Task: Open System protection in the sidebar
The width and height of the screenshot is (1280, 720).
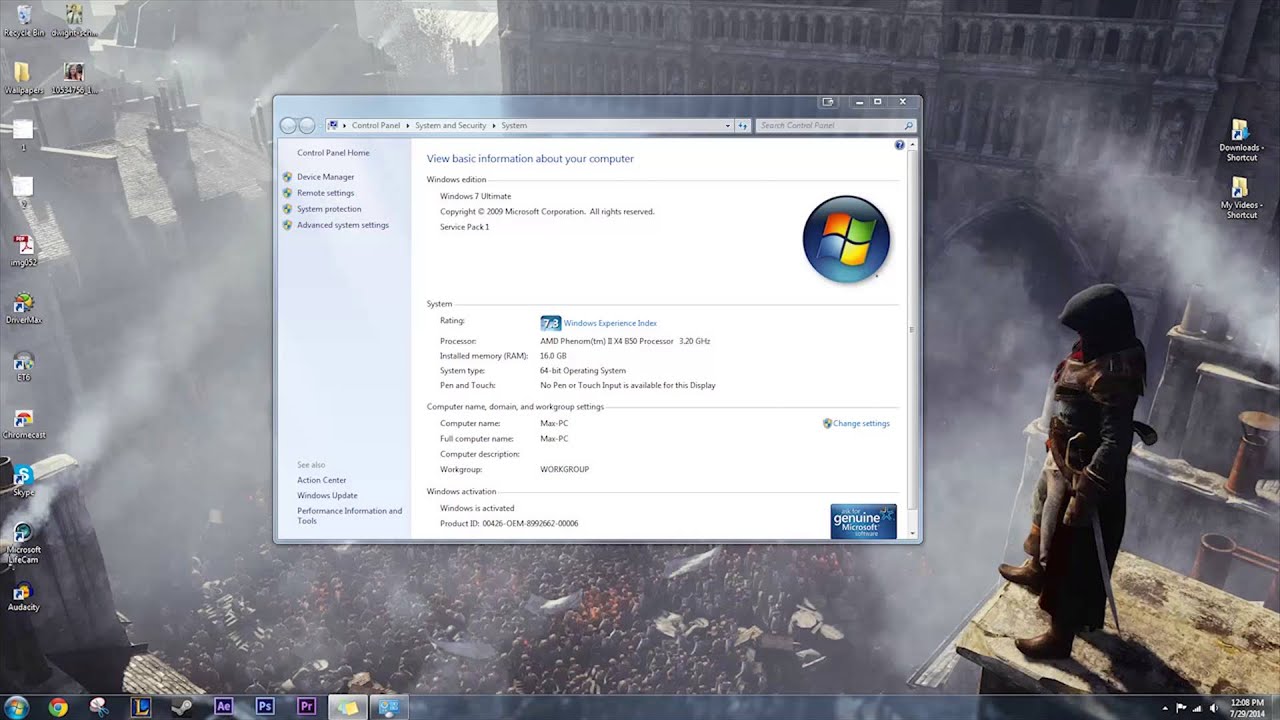Action: 329,209
